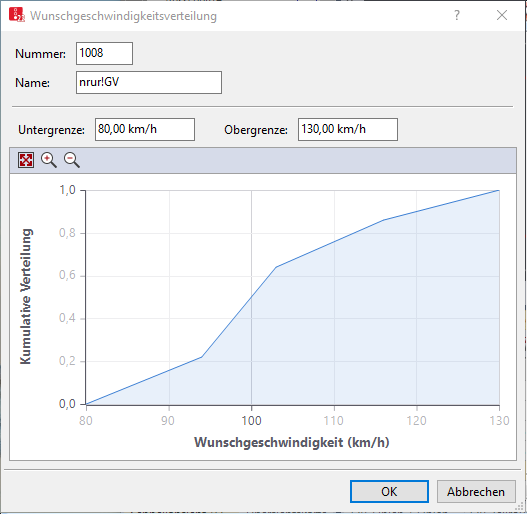
Task: Click into the Name field containing nrur!GV
Action: (149, 82)
